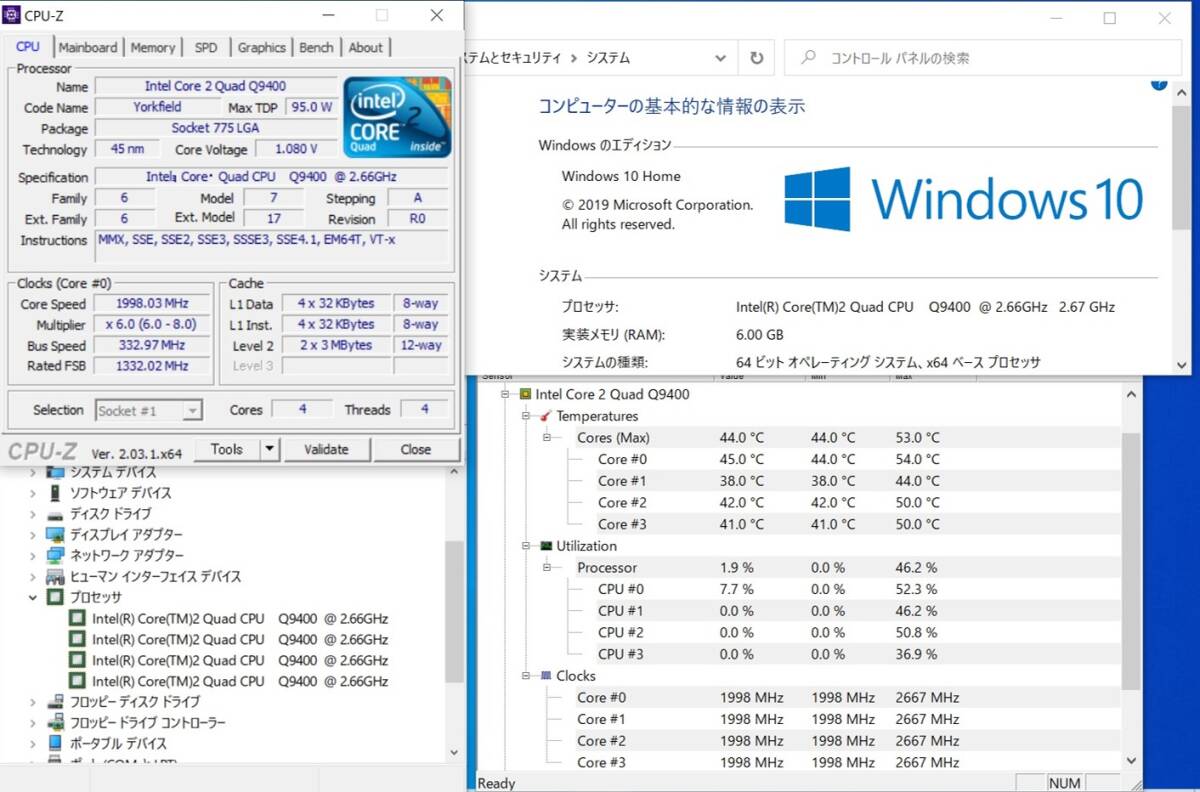Viewport: 1200px width, 792px height.
Task: Click the Rated FSB value 1332.02 MHz
Action: tap(152, 366)
